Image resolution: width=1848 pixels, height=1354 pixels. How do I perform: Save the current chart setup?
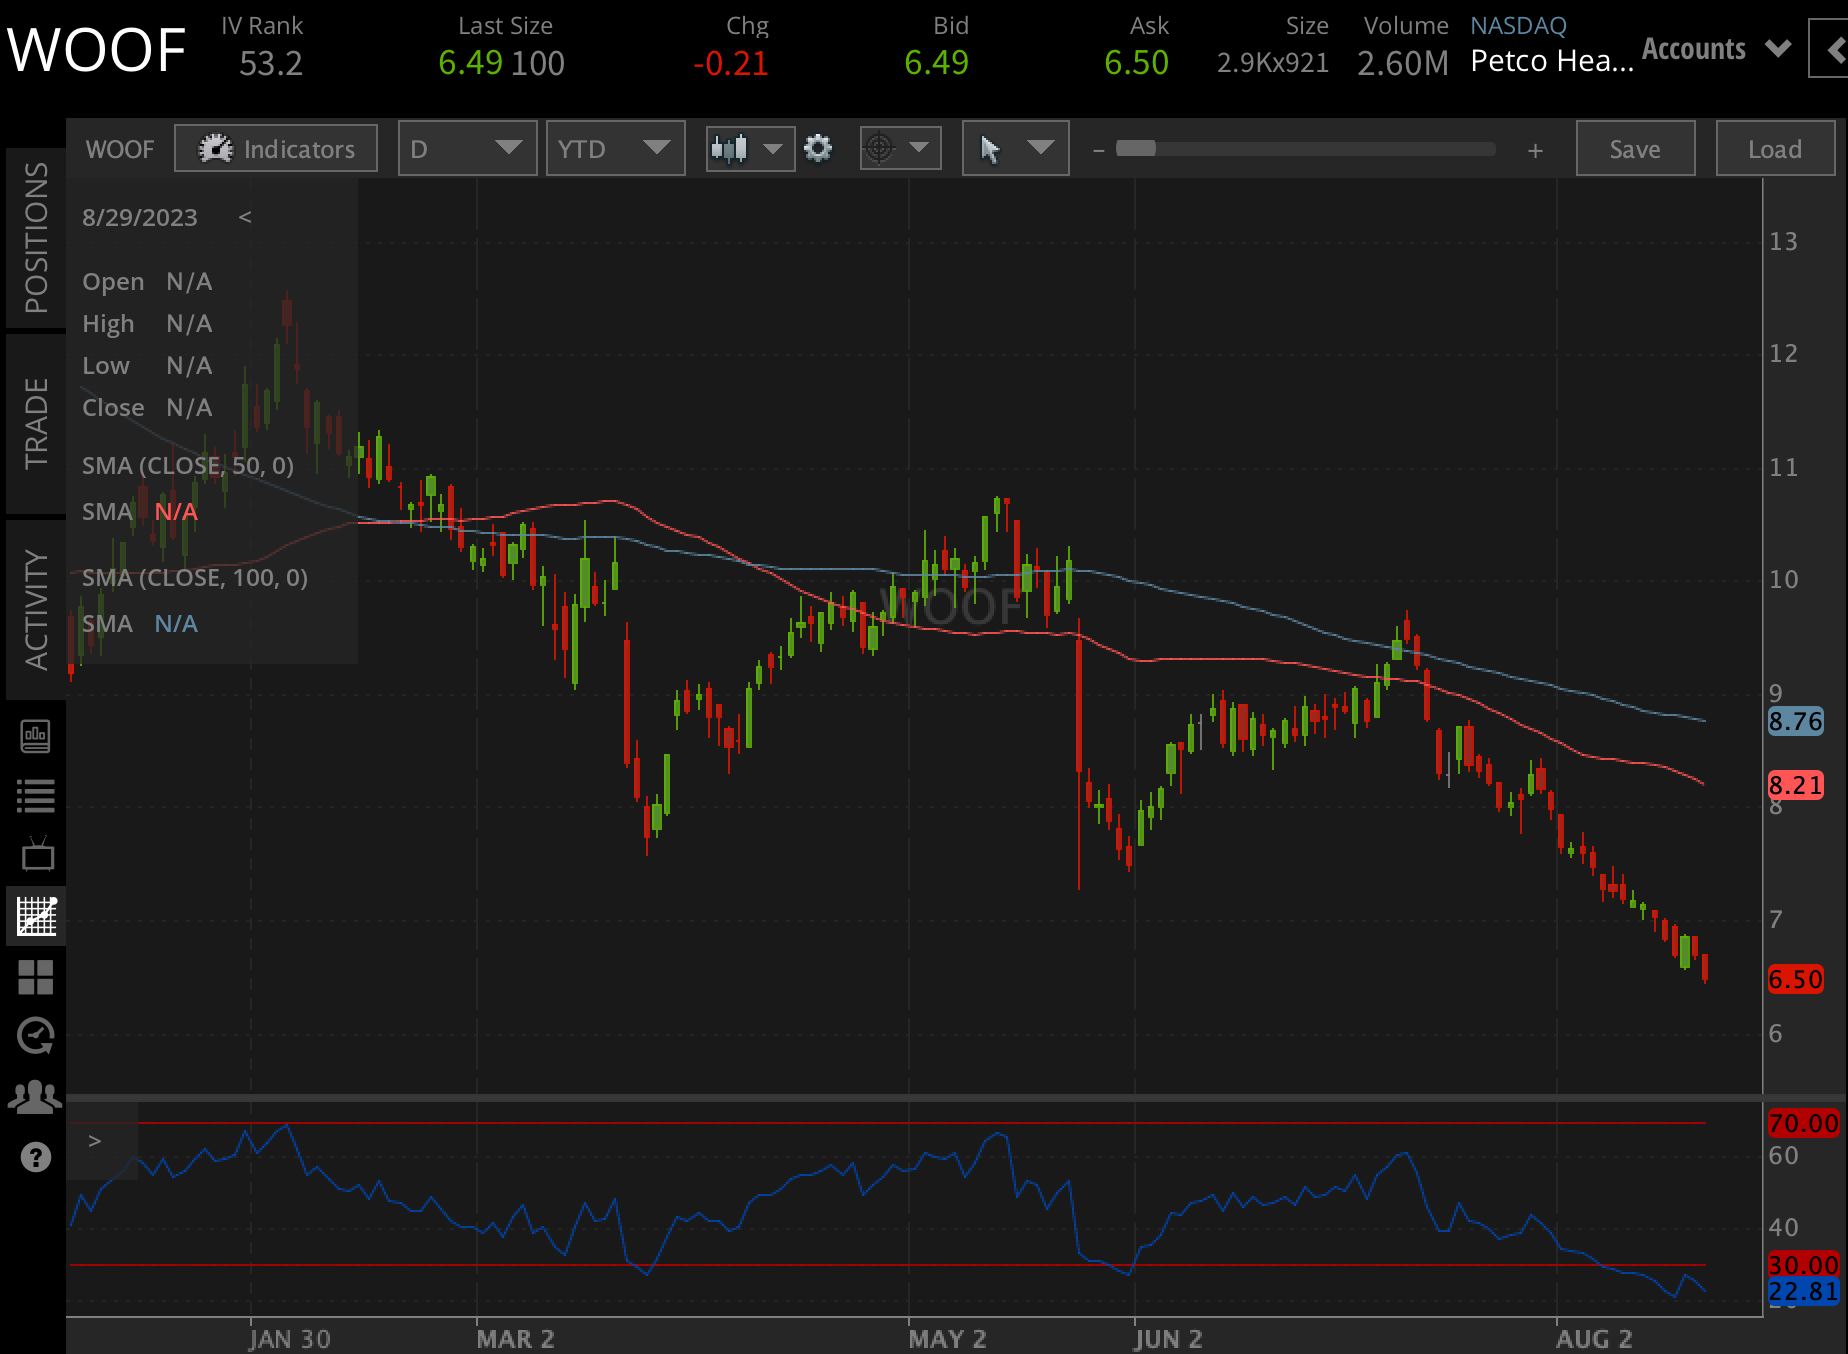click(x=1635, y=149)
